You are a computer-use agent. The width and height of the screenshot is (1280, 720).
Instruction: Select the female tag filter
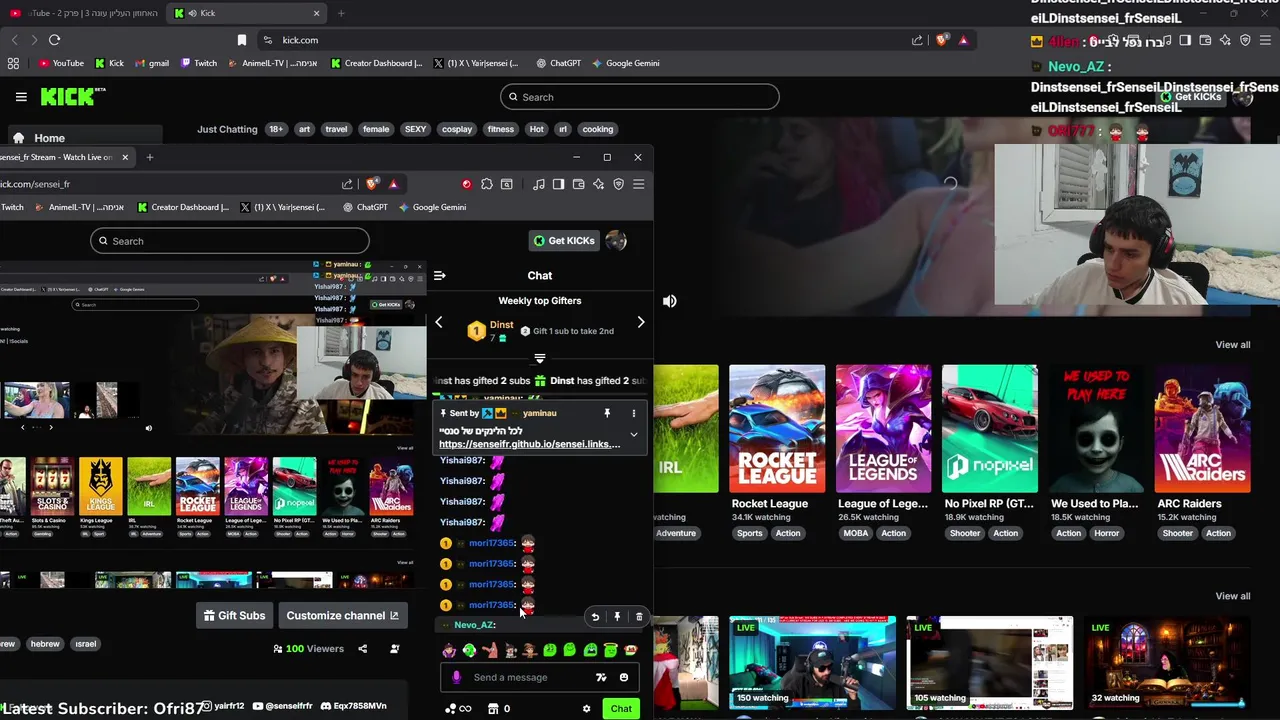[x=376, y=129]
